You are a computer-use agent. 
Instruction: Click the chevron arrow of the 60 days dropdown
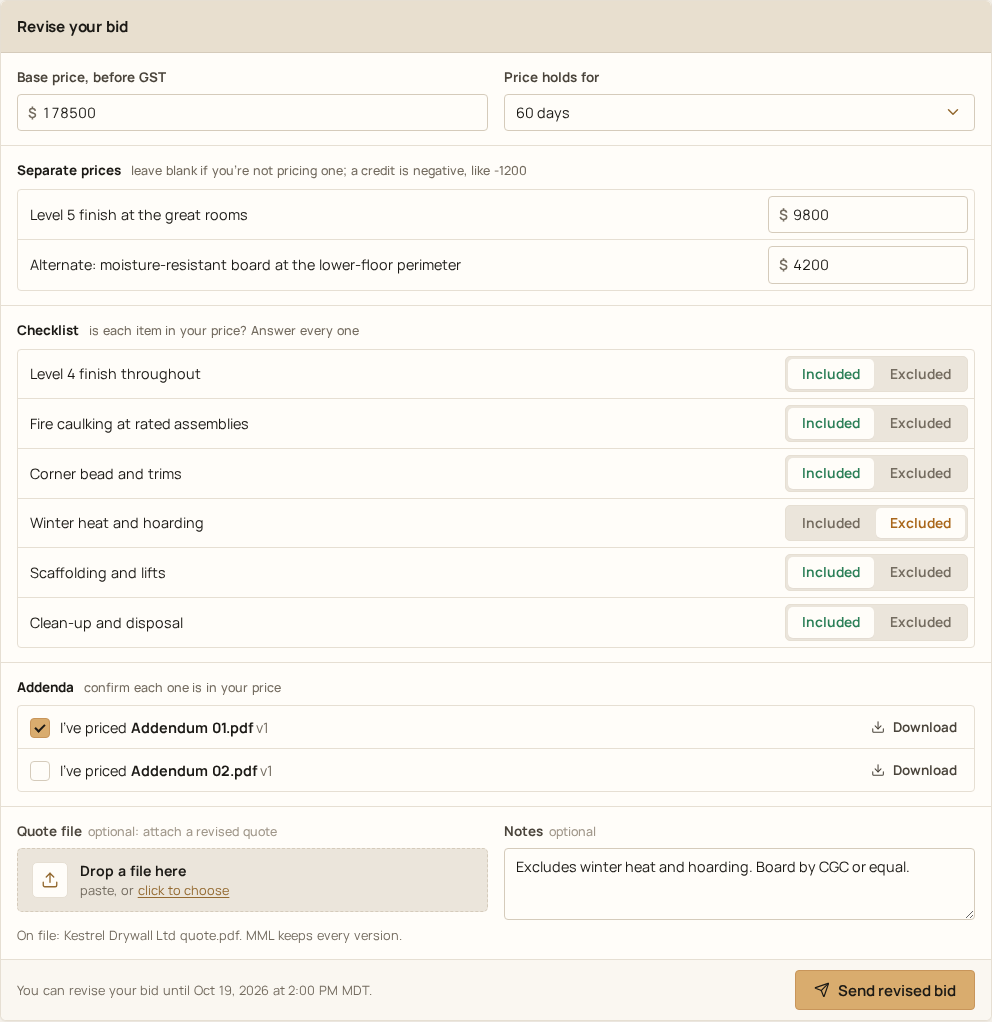[953, 112]
